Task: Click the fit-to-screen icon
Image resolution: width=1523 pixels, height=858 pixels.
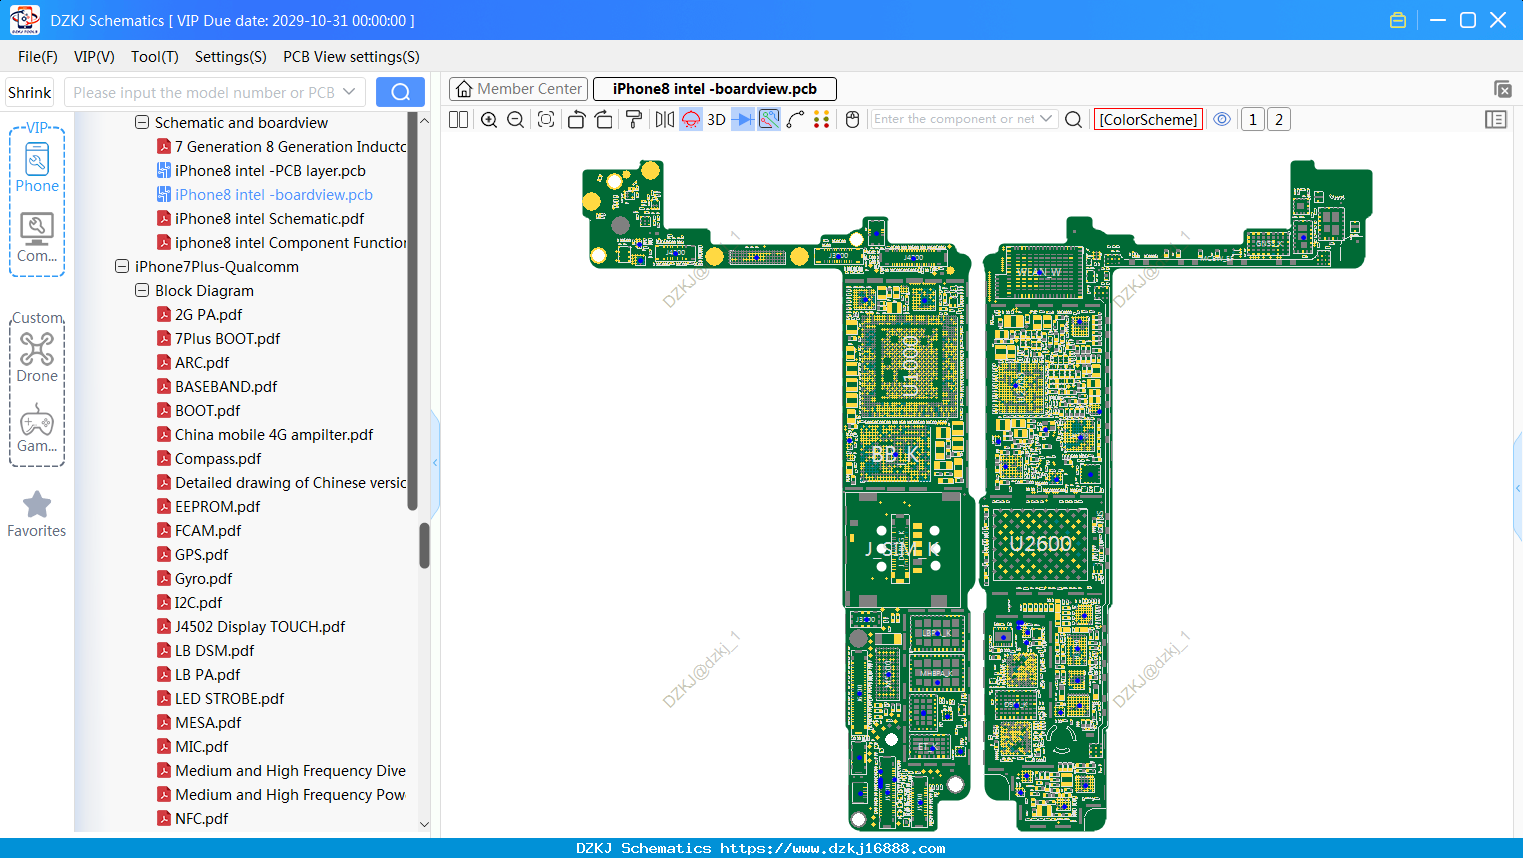Action: 546,120
